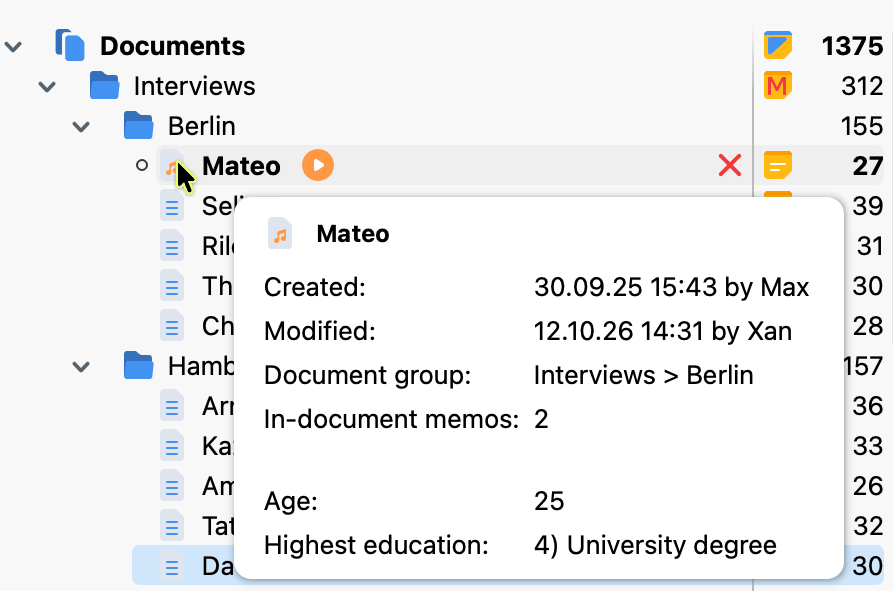Screen dimensions: 893x591
Task: Click the Age value 25 in the tooltip
Action: (549, 502)
